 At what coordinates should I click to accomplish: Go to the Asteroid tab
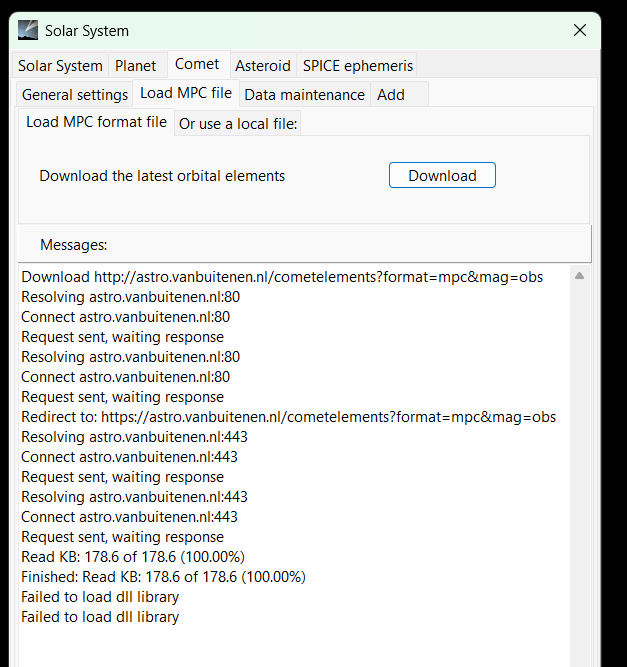(263, 66)
